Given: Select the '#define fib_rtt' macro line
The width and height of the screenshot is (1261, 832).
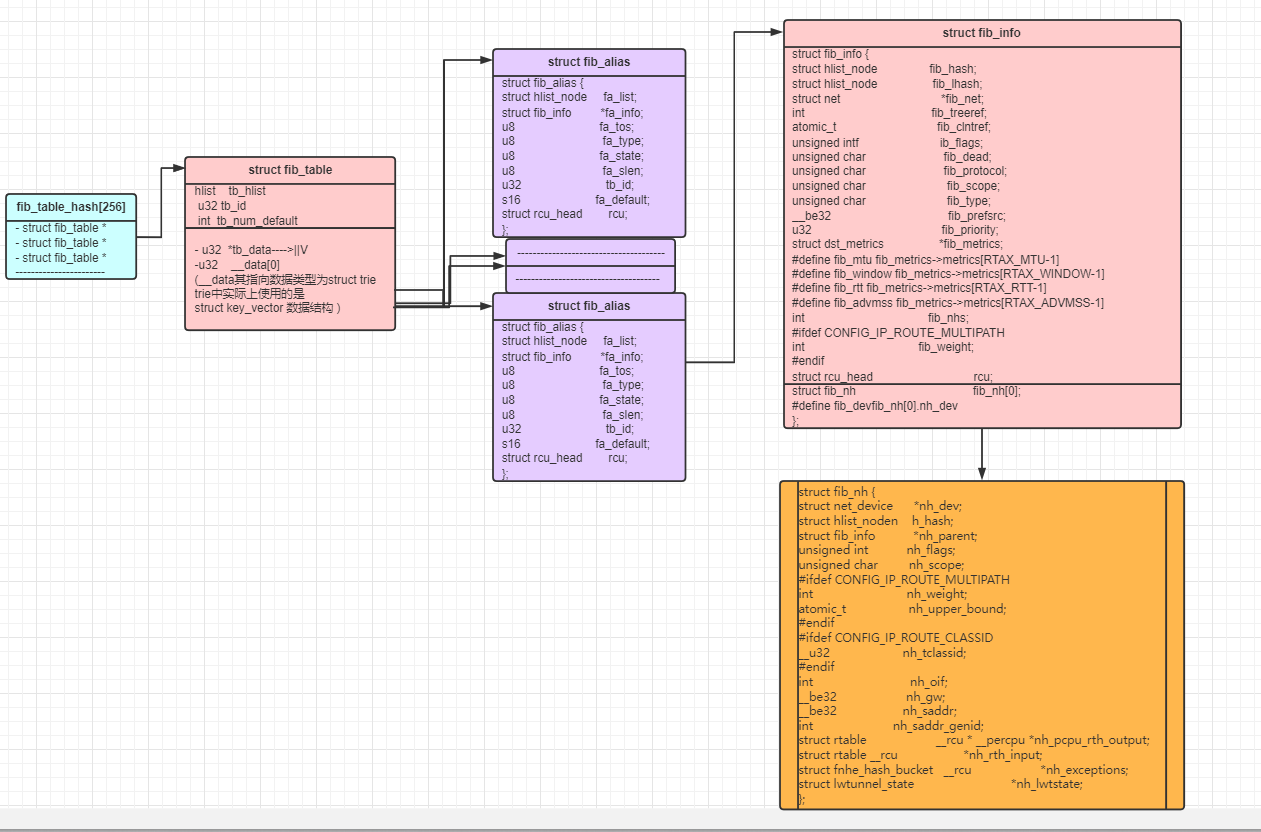Looking at the screenshot, I should 920,287.
